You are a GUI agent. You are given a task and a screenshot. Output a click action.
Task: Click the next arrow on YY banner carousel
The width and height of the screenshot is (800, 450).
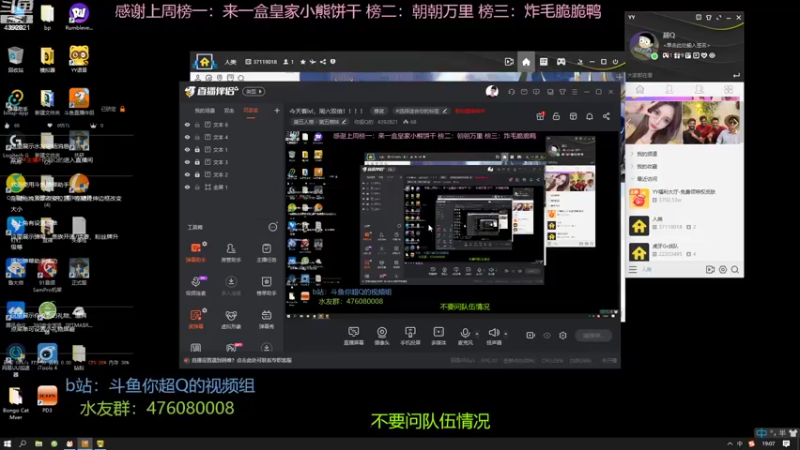[735, 122]
